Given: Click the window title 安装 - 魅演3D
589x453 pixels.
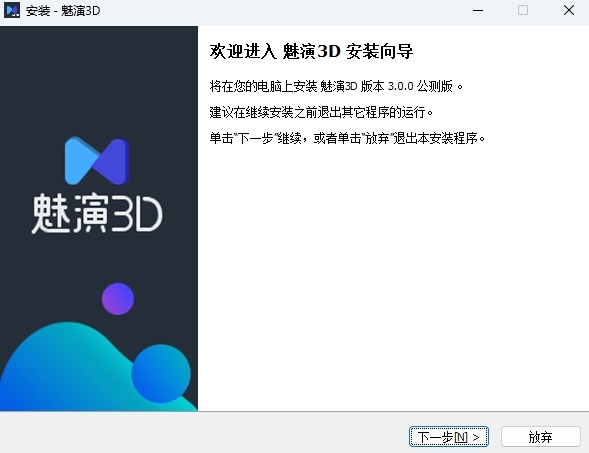Looking at the screenshot, I should pyautogui.click(x=63, y=11).
